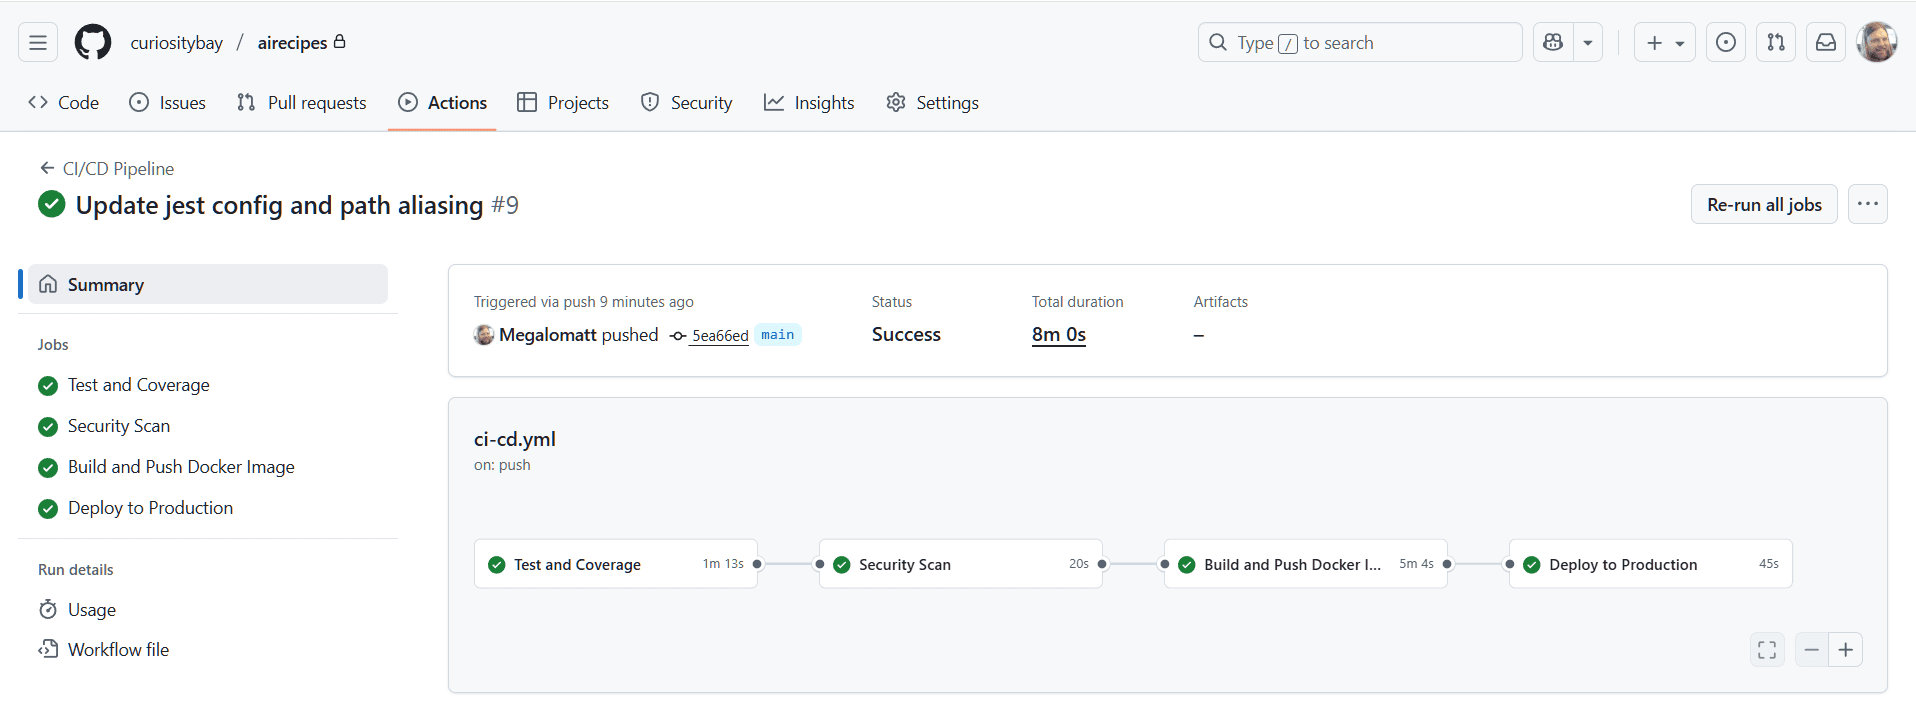This screenshot has height=706, width=1916.
Task: Go back to CI/CD Pipeline workflow
Action: 106,169
